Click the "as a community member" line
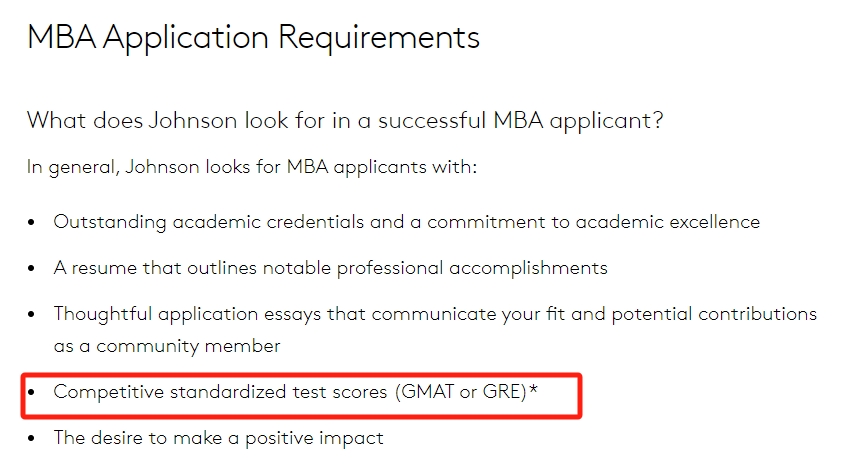This screenshot has width=852, height=471. click(167, 346)
